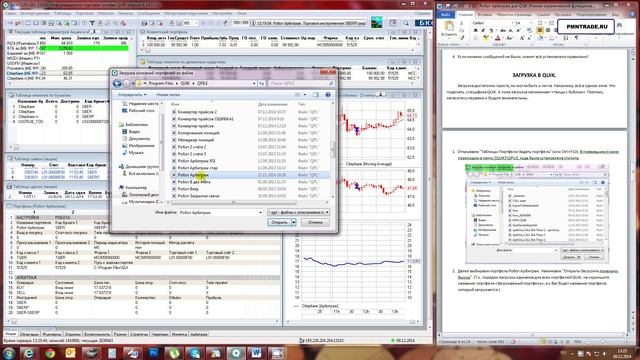Switch to the 'Стратегии' tab in QUIK
Screen dimensions: 640x360
point(139,334)
